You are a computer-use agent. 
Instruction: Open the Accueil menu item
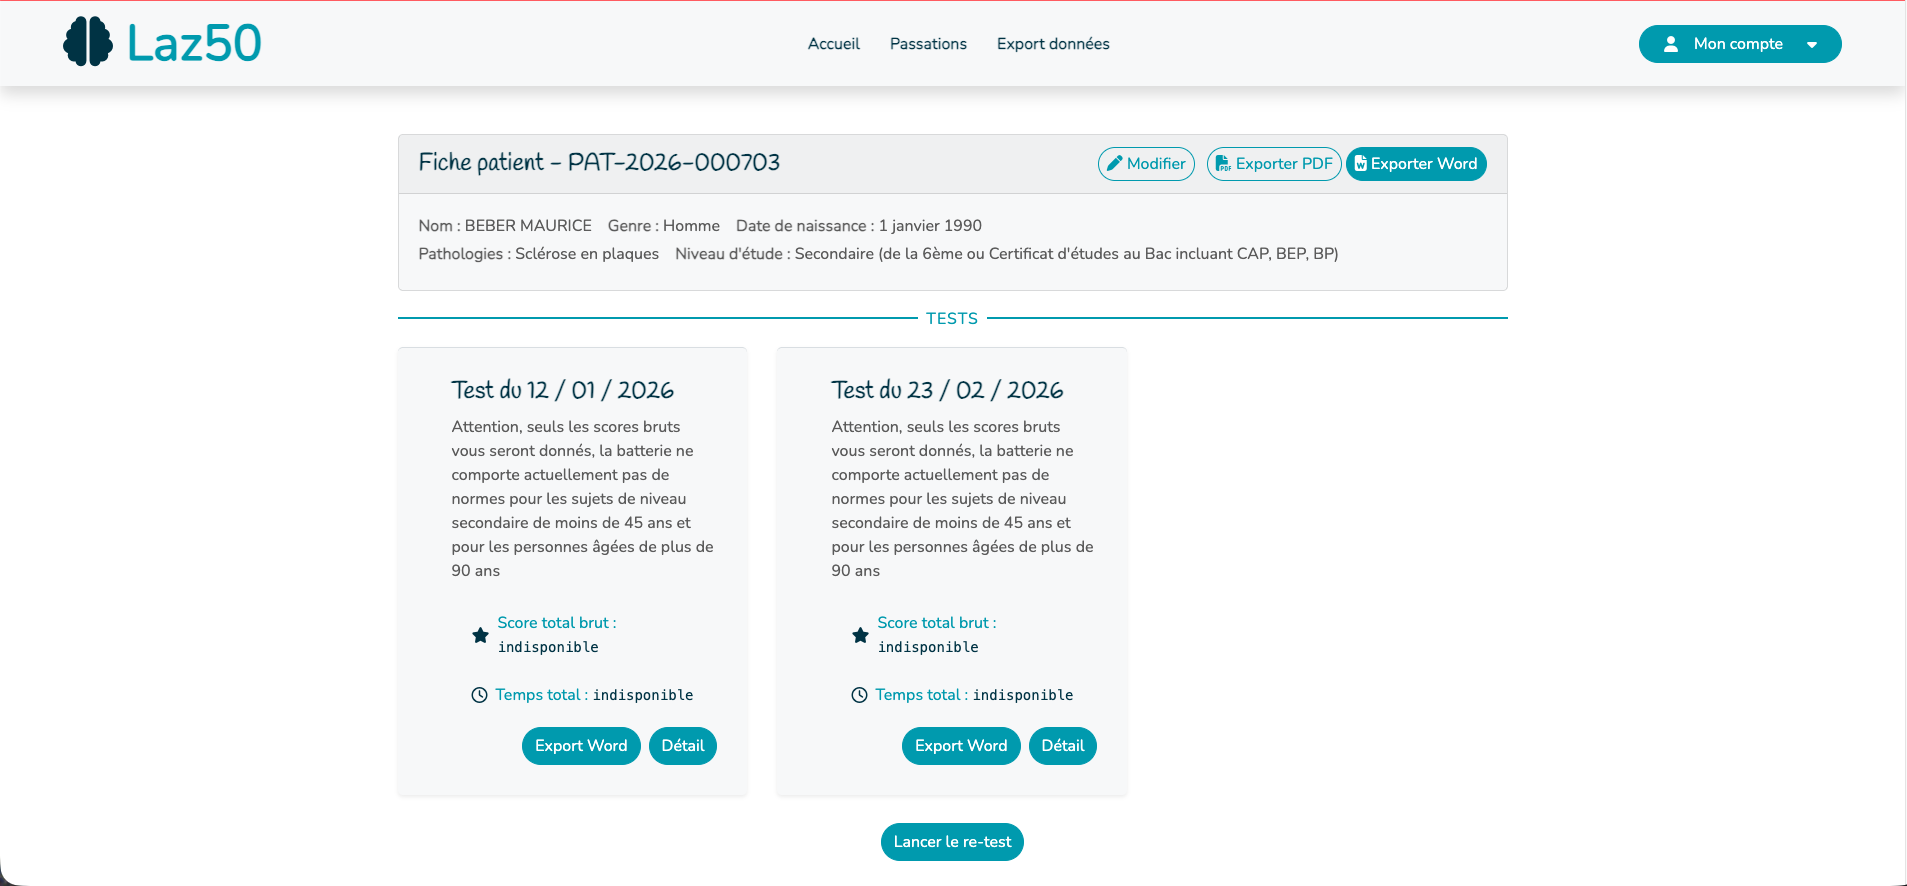click(833, 44)
